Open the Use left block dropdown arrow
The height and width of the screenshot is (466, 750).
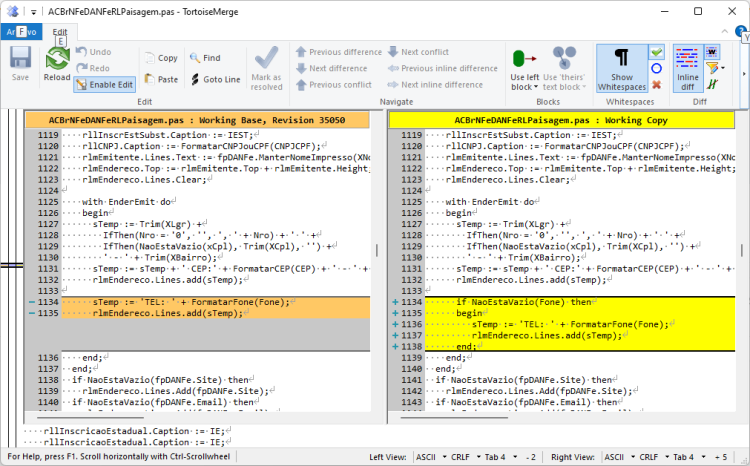pos(536,87)
